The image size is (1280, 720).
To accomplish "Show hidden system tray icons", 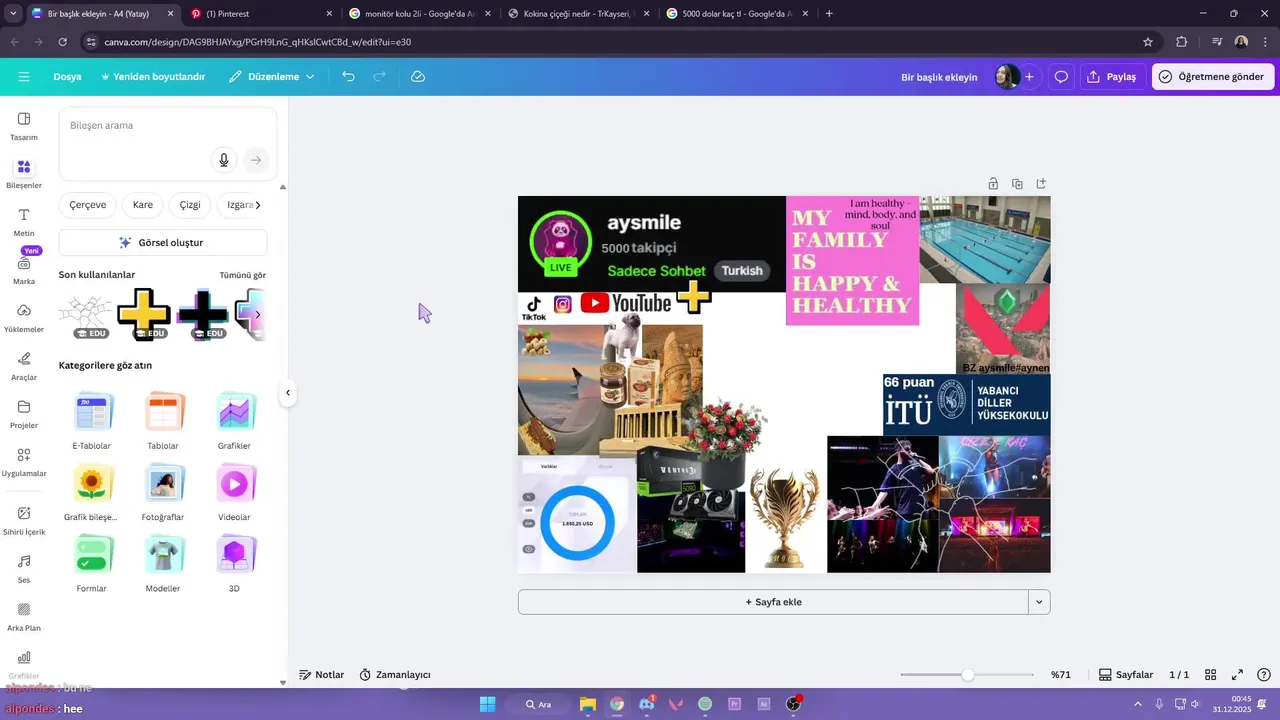I will [x=1137, y=704].
